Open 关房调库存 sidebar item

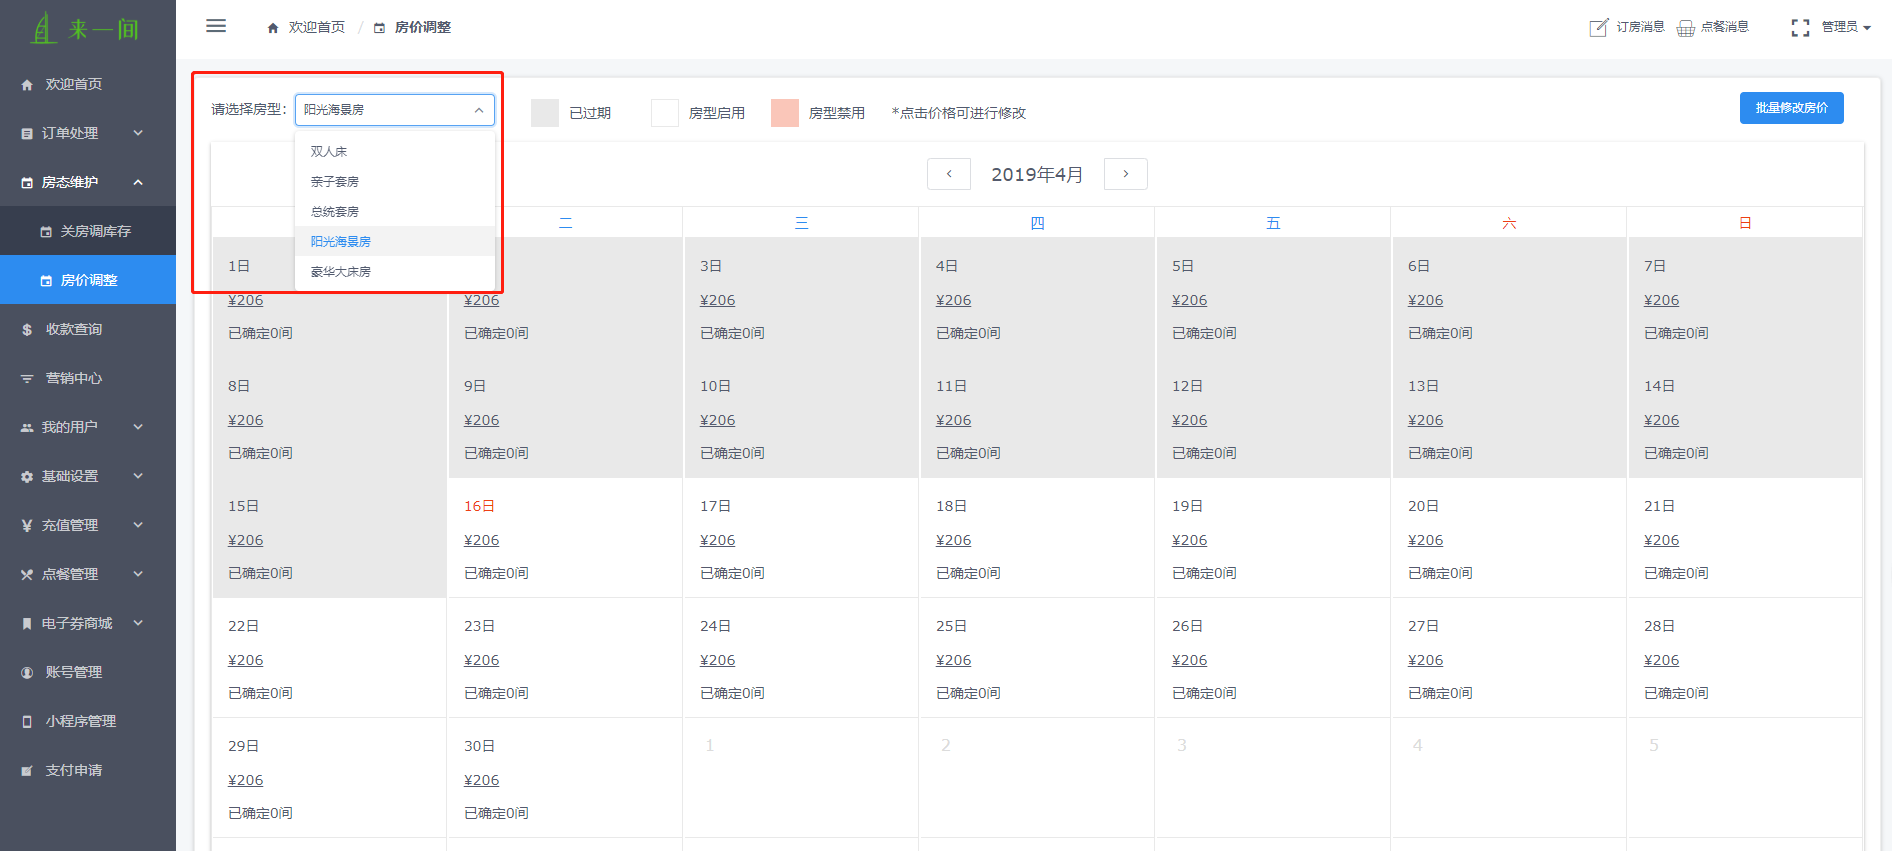(95, 231)
